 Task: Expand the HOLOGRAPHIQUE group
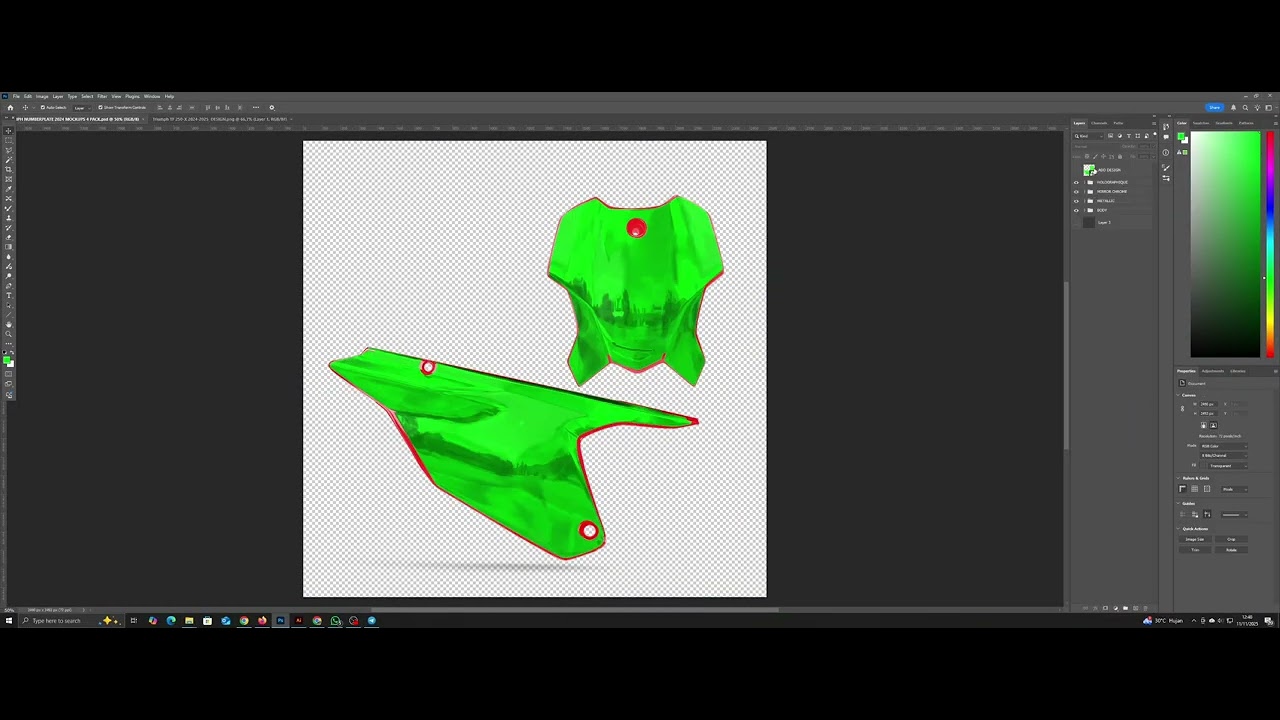1084,182
